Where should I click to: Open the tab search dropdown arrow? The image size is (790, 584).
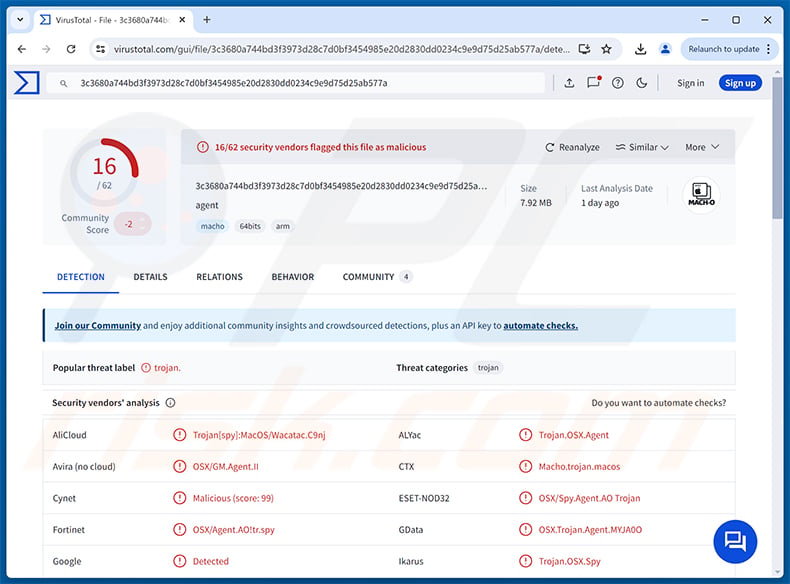[x=20, y=20]
